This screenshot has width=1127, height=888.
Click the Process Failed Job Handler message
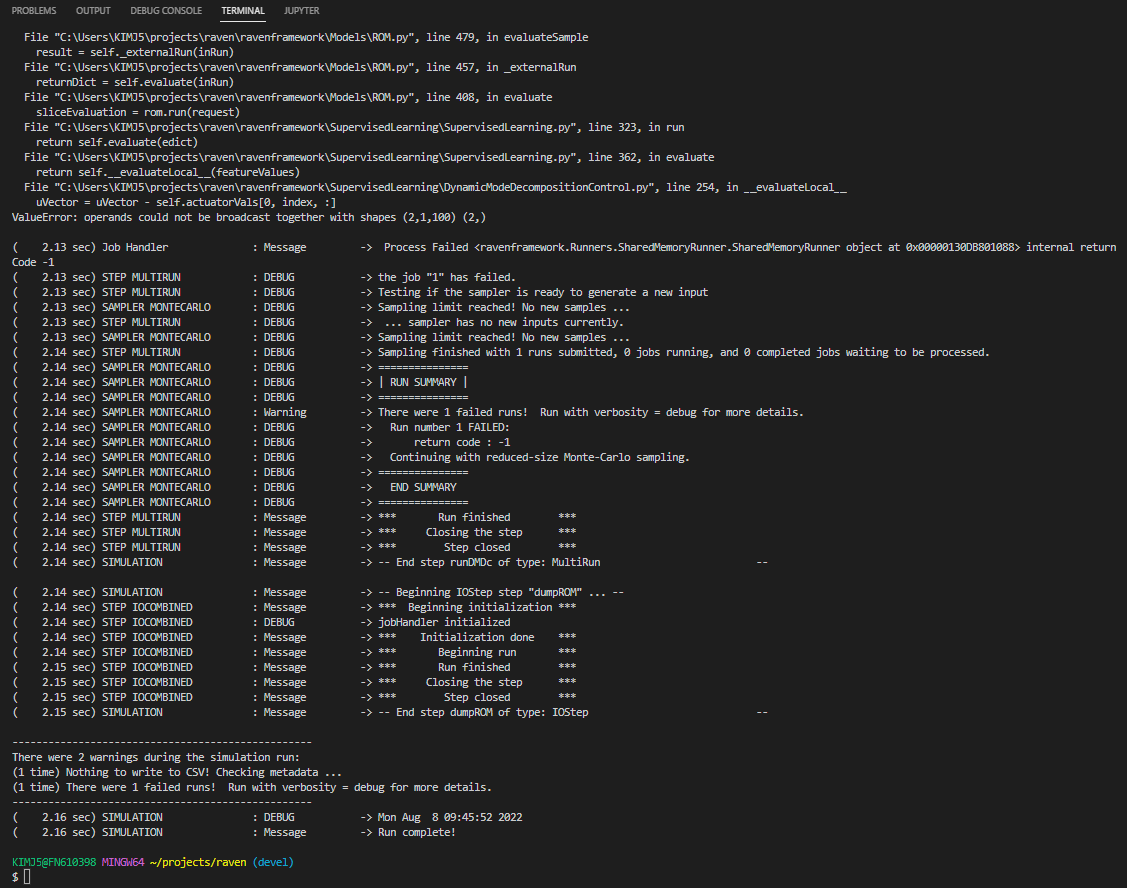tap(500, 246)
